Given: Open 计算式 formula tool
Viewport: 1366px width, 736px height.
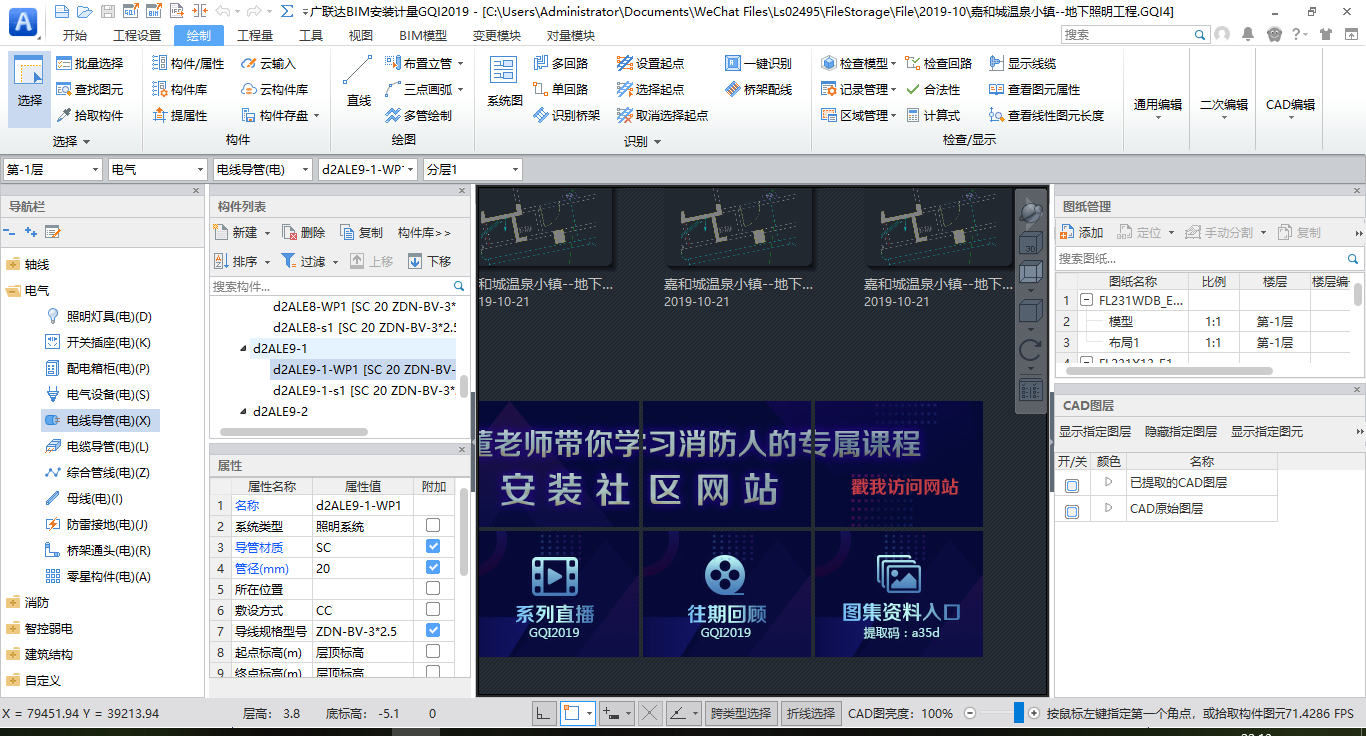Looking at the screenshot, I should 932,115.
